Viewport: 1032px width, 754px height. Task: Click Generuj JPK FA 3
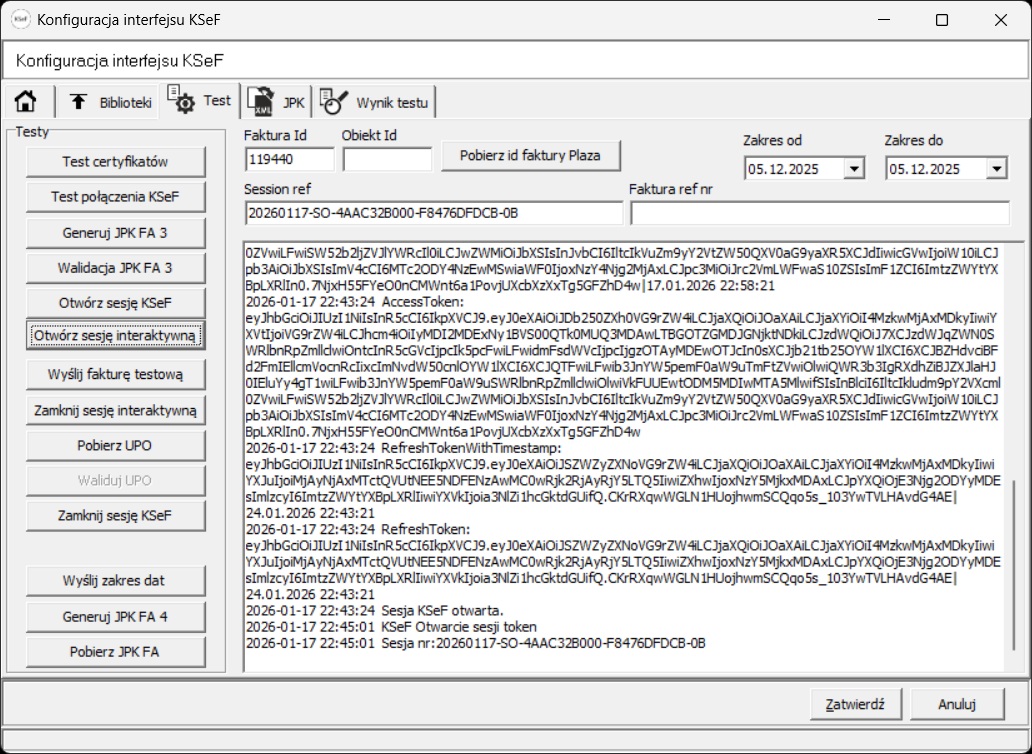(x=115, y=232)
